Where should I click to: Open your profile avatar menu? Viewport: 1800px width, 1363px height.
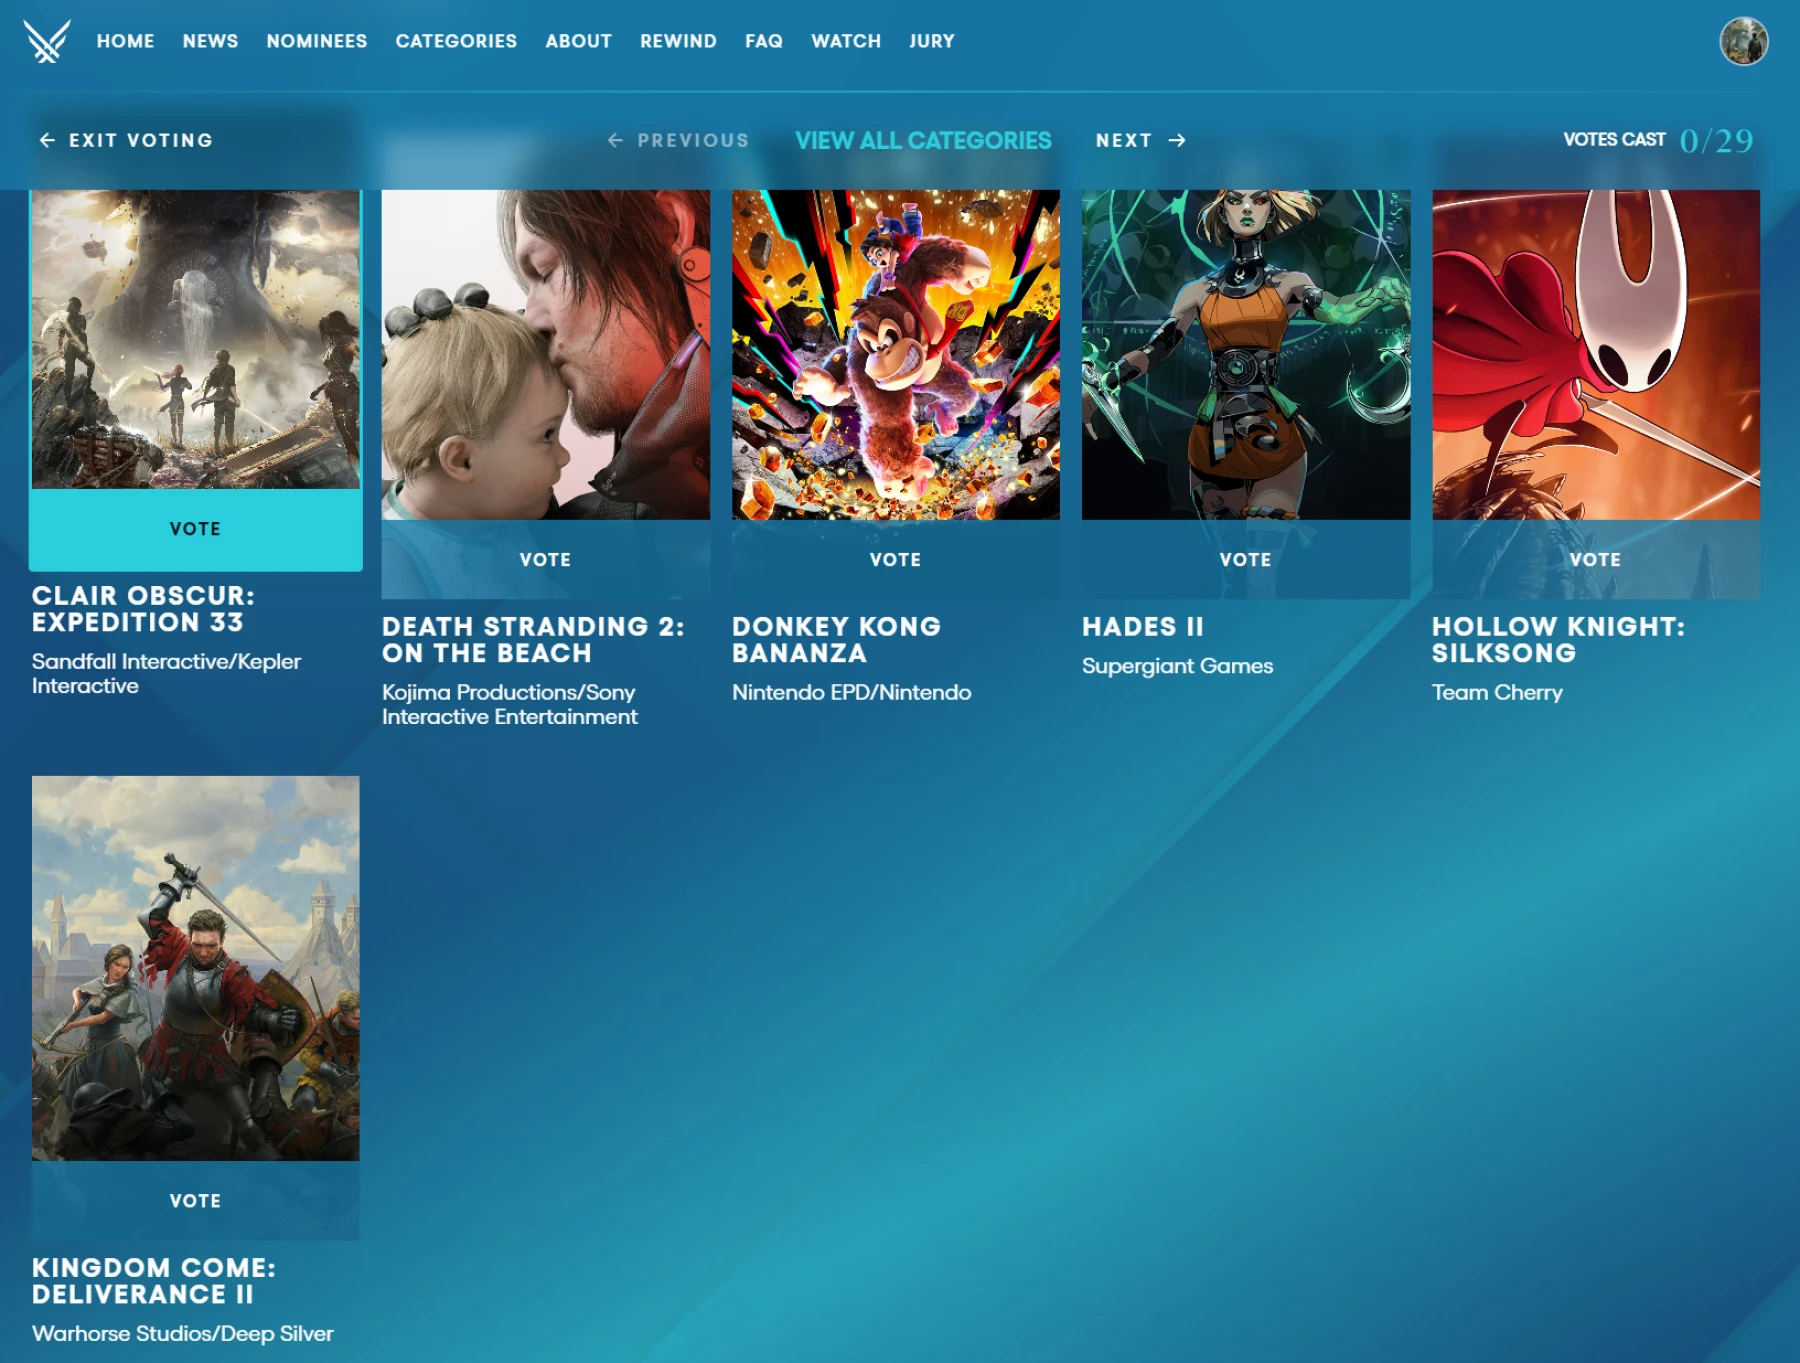1742,40
